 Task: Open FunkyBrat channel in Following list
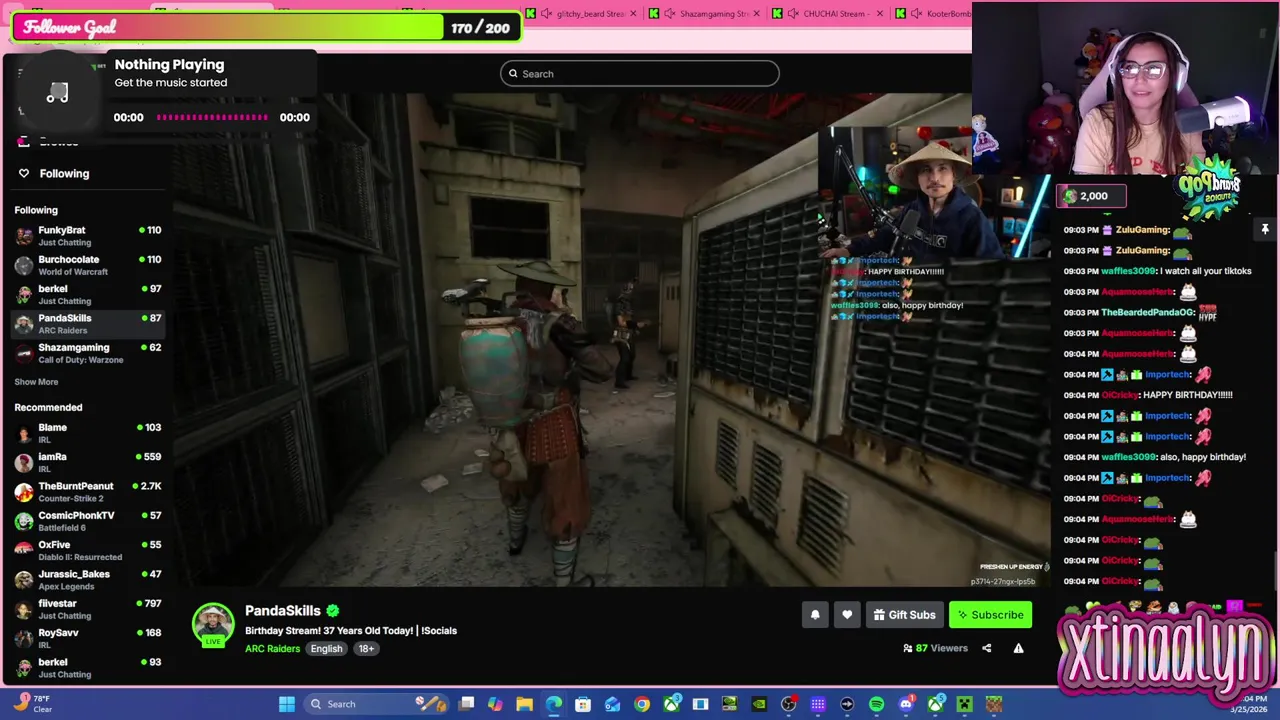[88, 236]
